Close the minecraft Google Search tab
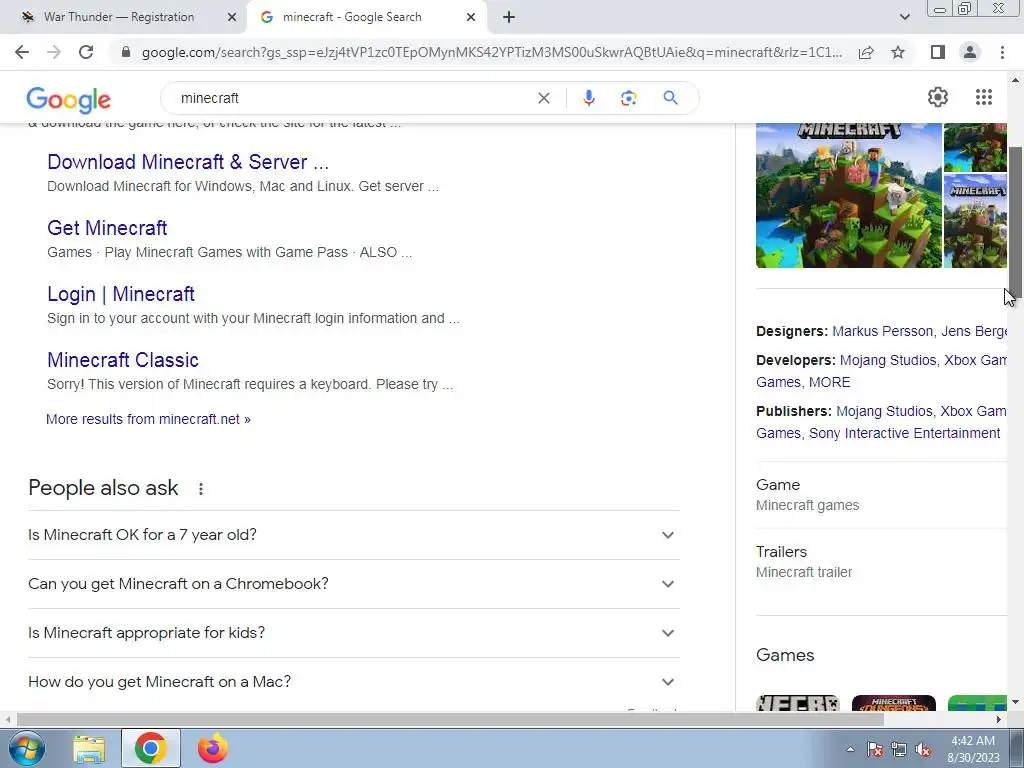This screenshot has height=768, width=1024. coord(471,17)
